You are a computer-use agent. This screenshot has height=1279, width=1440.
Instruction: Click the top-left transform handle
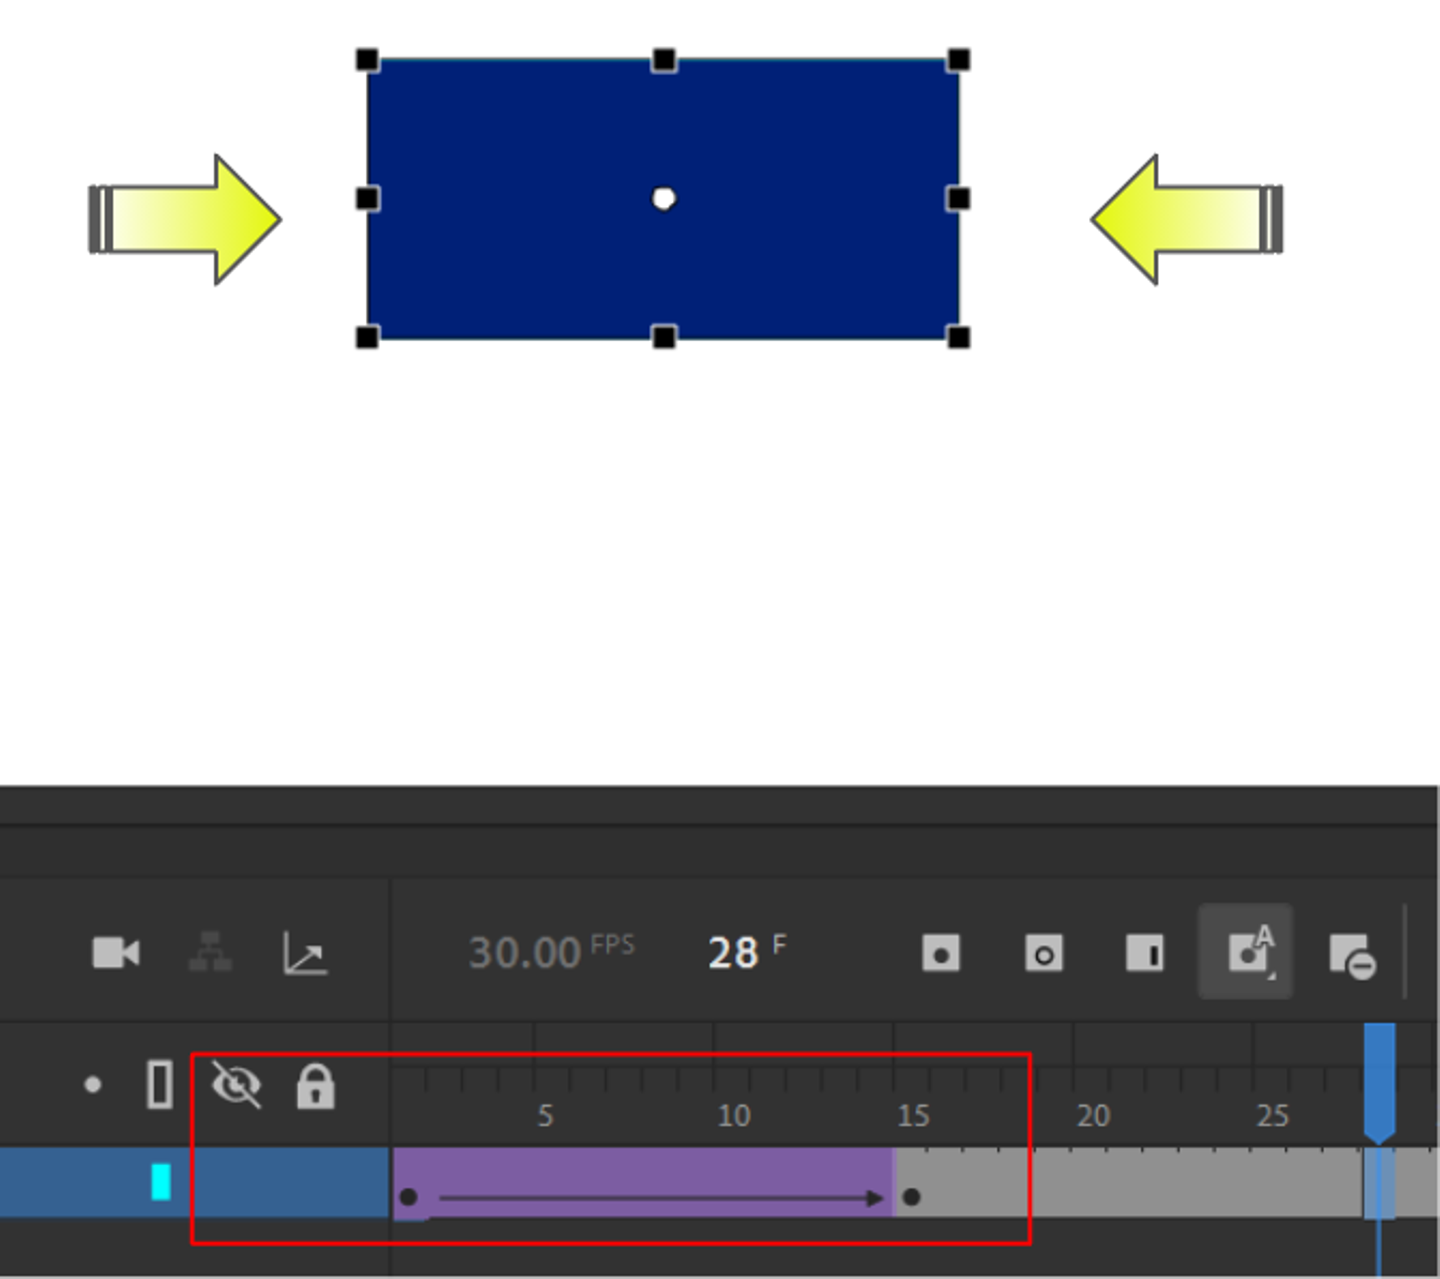point(368,60)
